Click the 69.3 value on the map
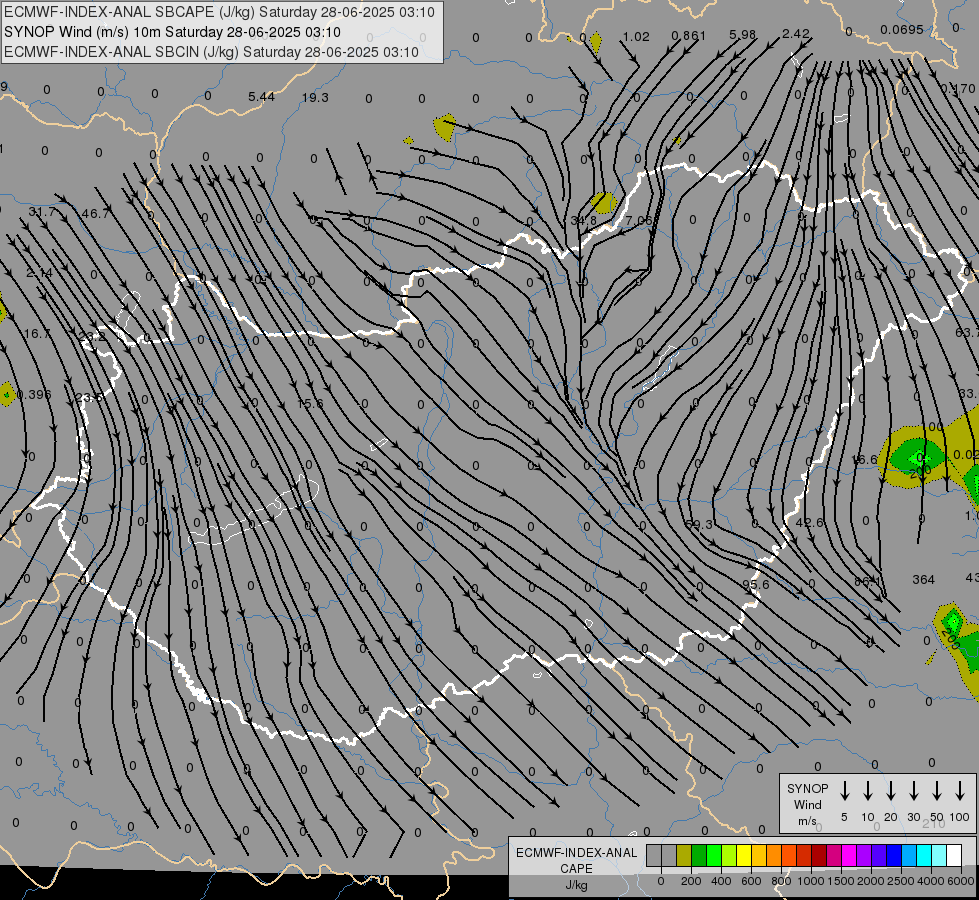979x900 pixels. click(699, 524)
